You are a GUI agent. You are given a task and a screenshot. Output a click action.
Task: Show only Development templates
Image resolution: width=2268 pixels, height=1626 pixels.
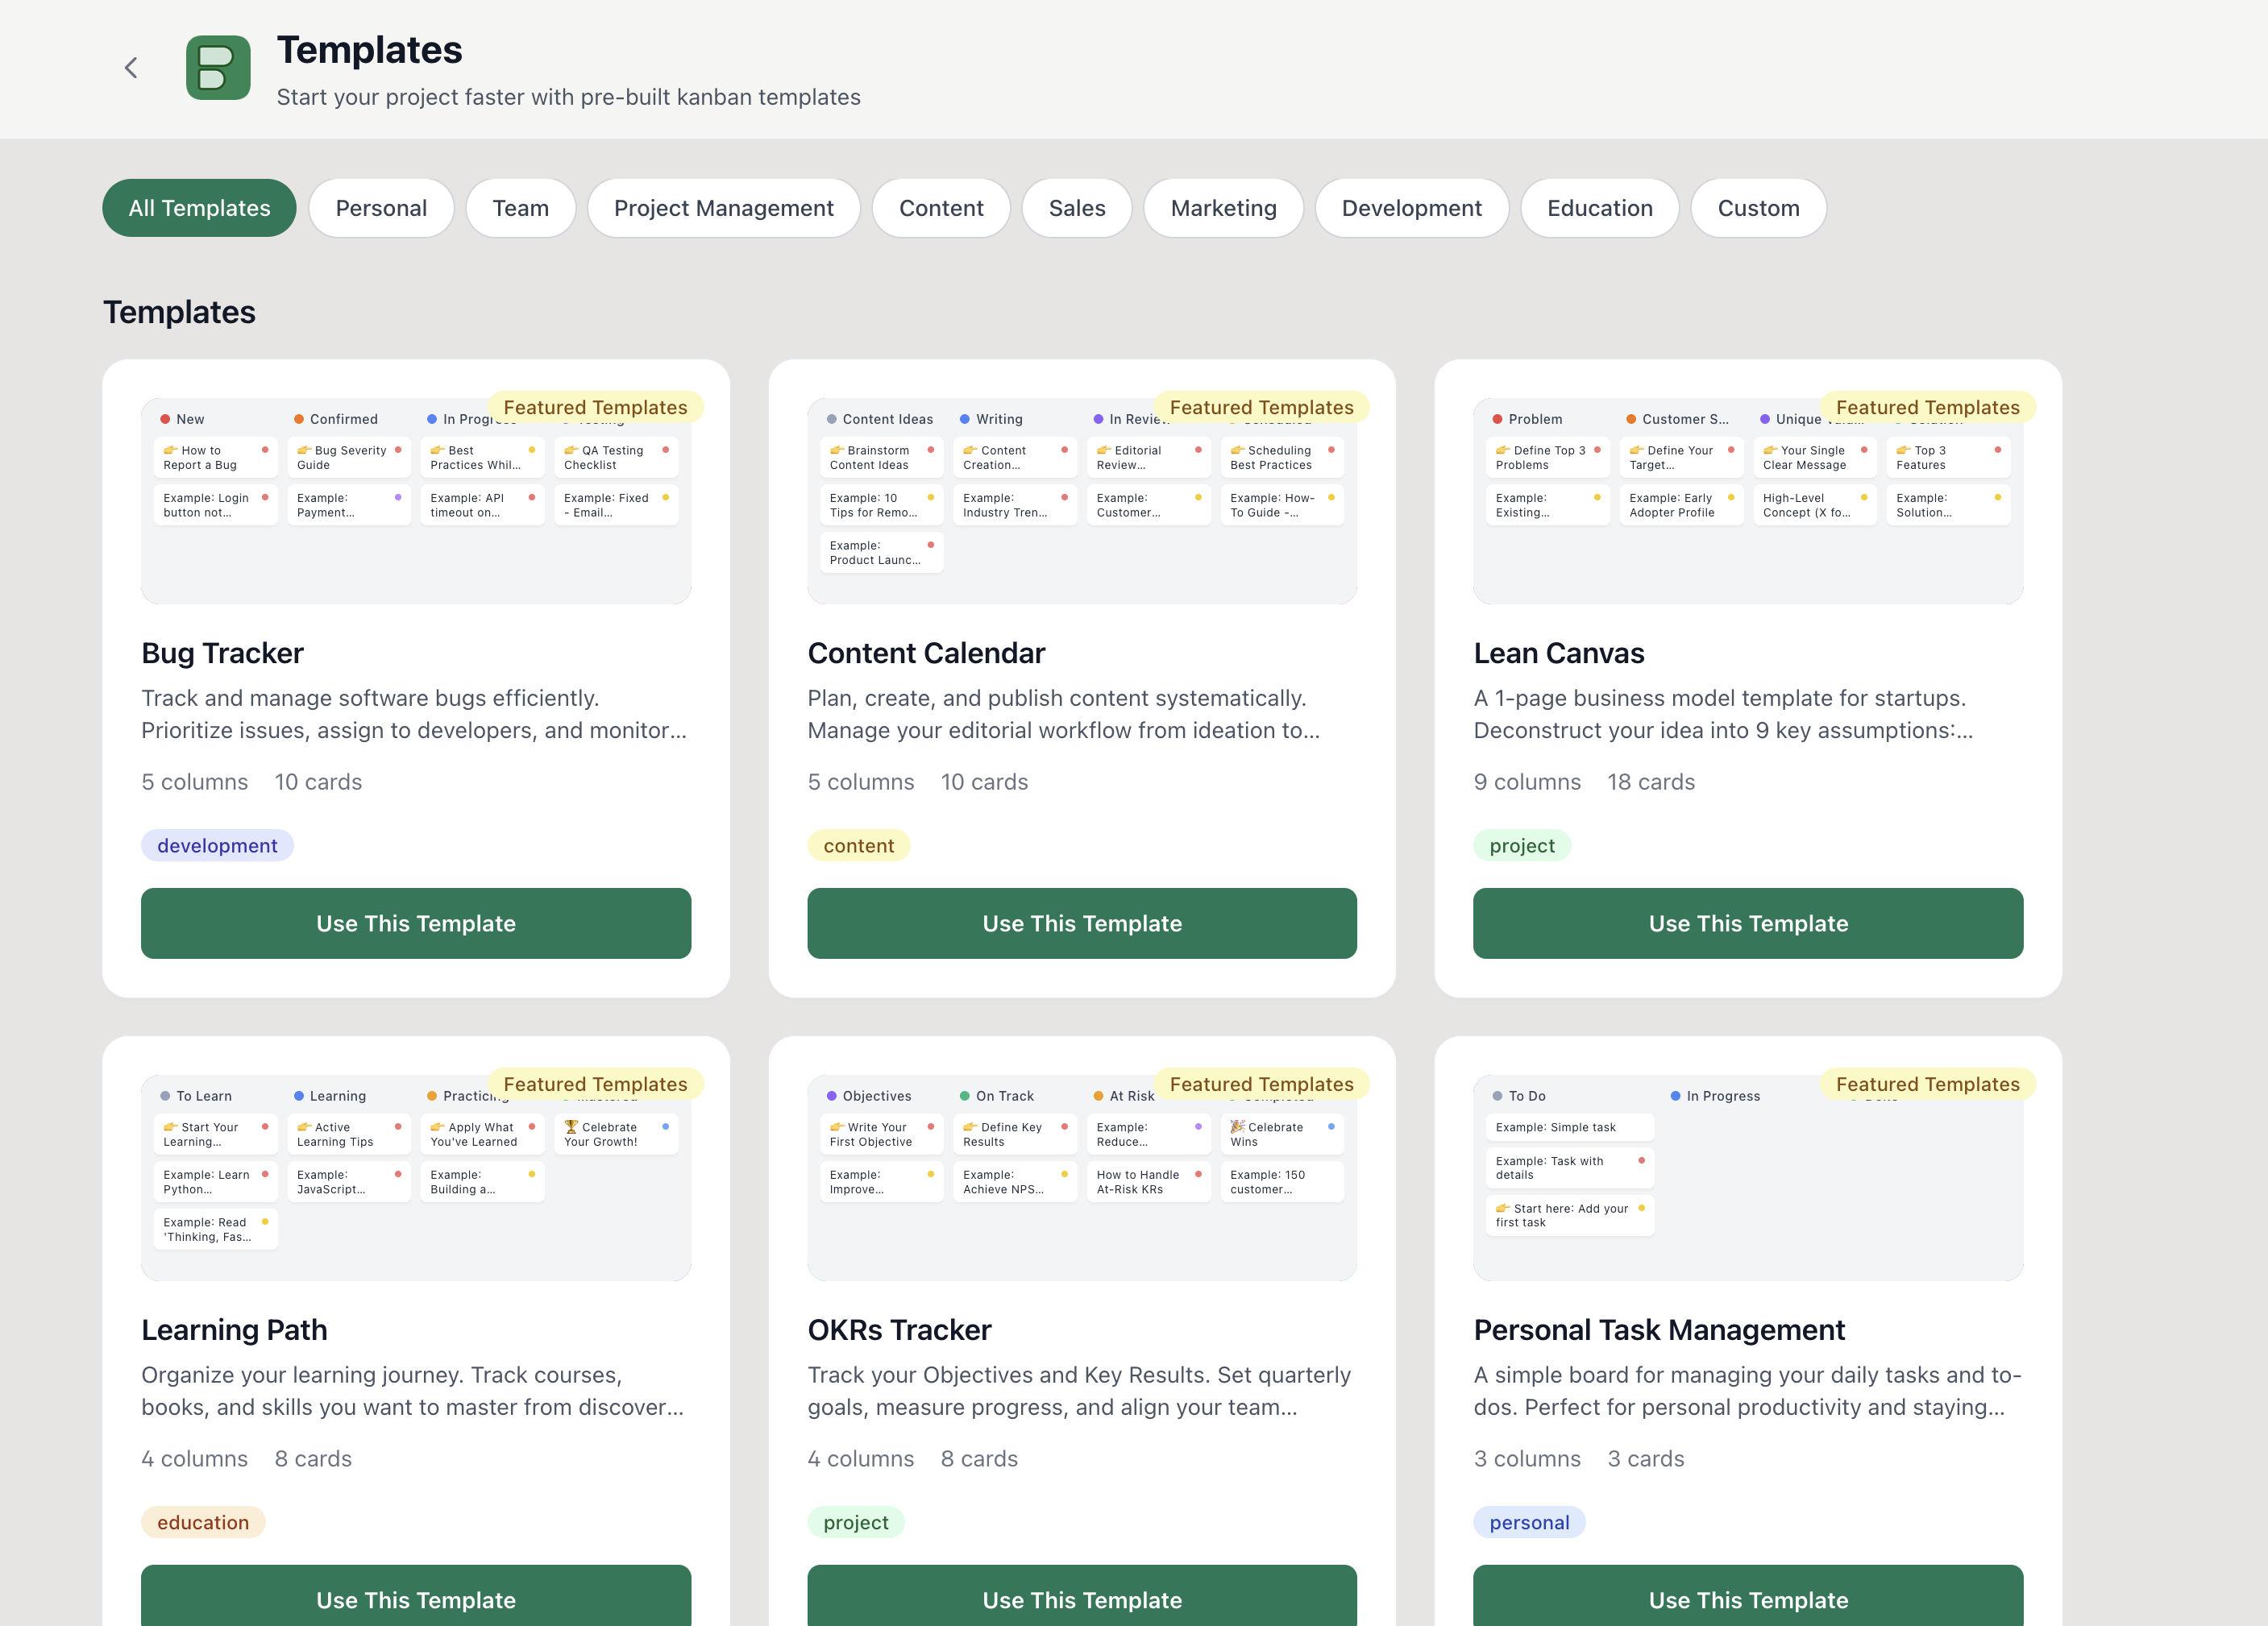[x=1411, y=208]
